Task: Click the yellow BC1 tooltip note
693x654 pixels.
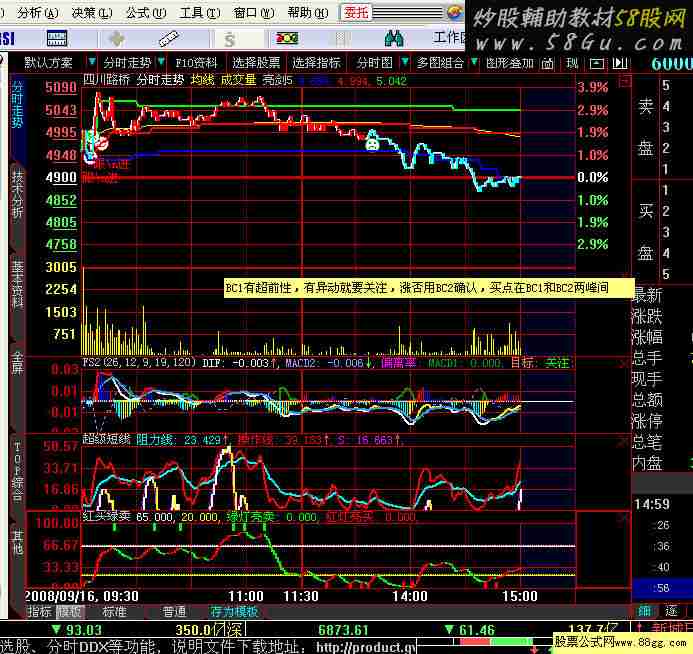Action: tap(429, 288)
